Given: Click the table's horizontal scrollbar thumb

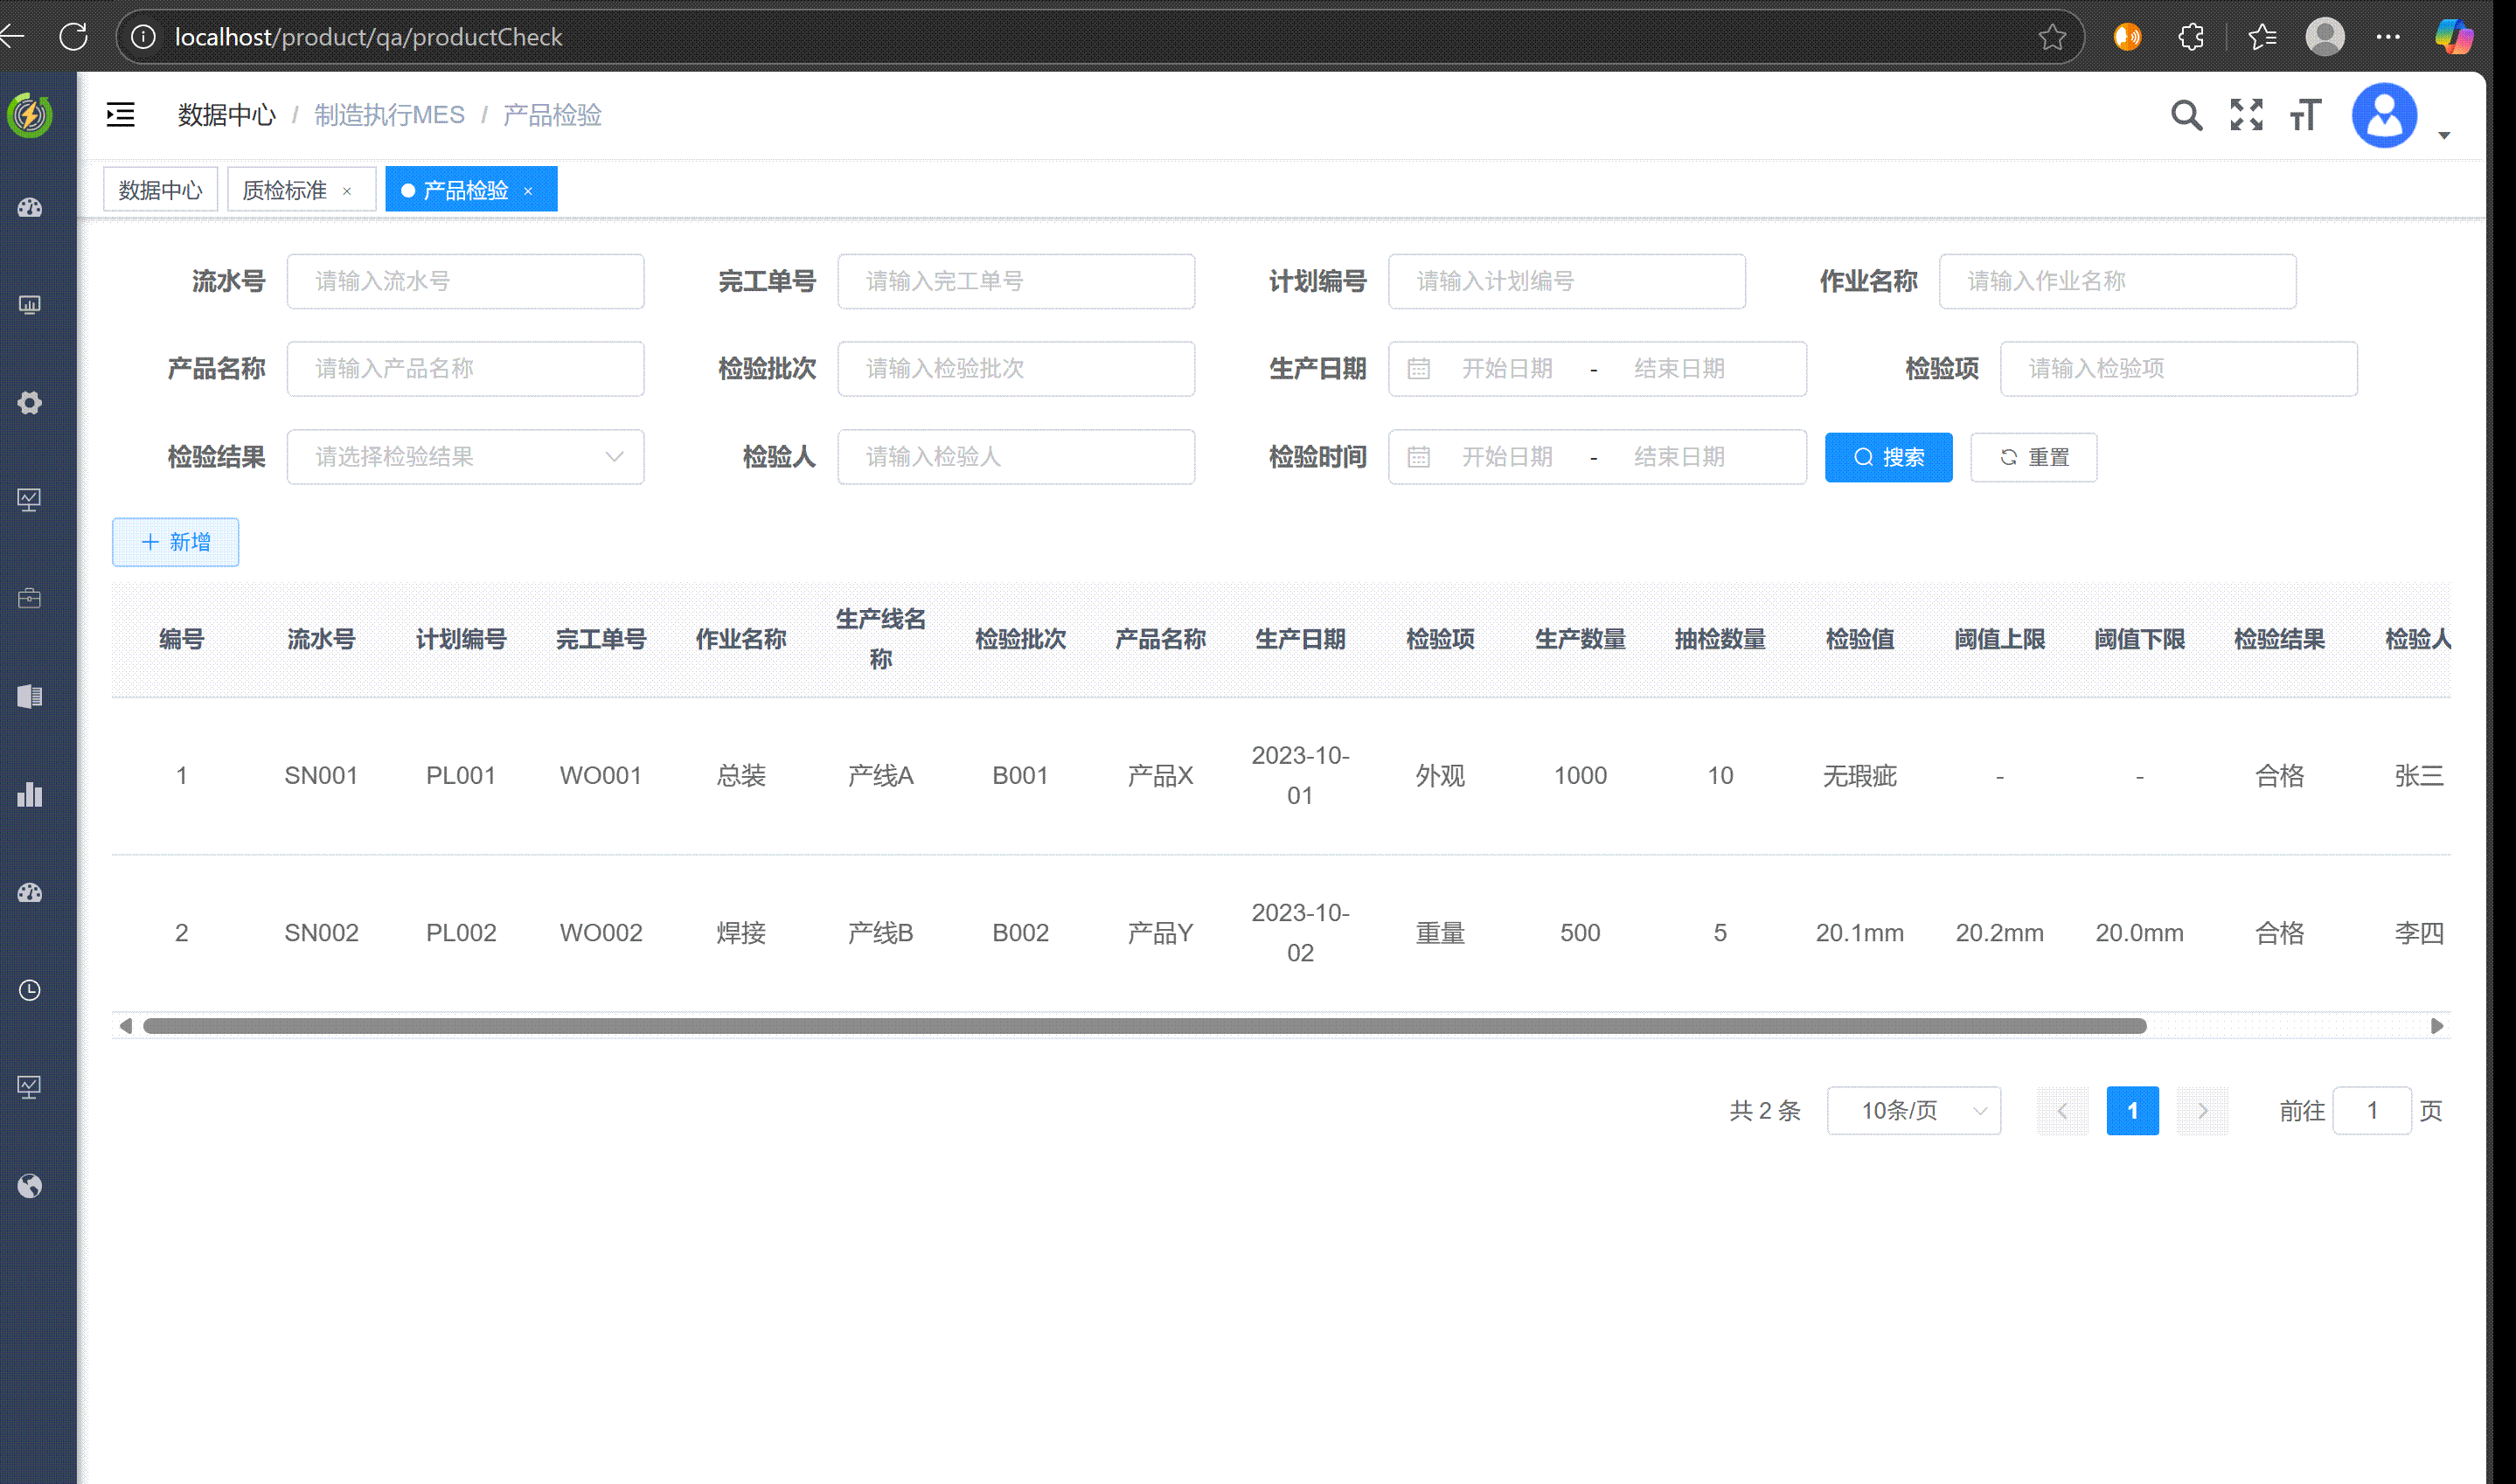Looking at the screenshot, I should (1144, 1026).
